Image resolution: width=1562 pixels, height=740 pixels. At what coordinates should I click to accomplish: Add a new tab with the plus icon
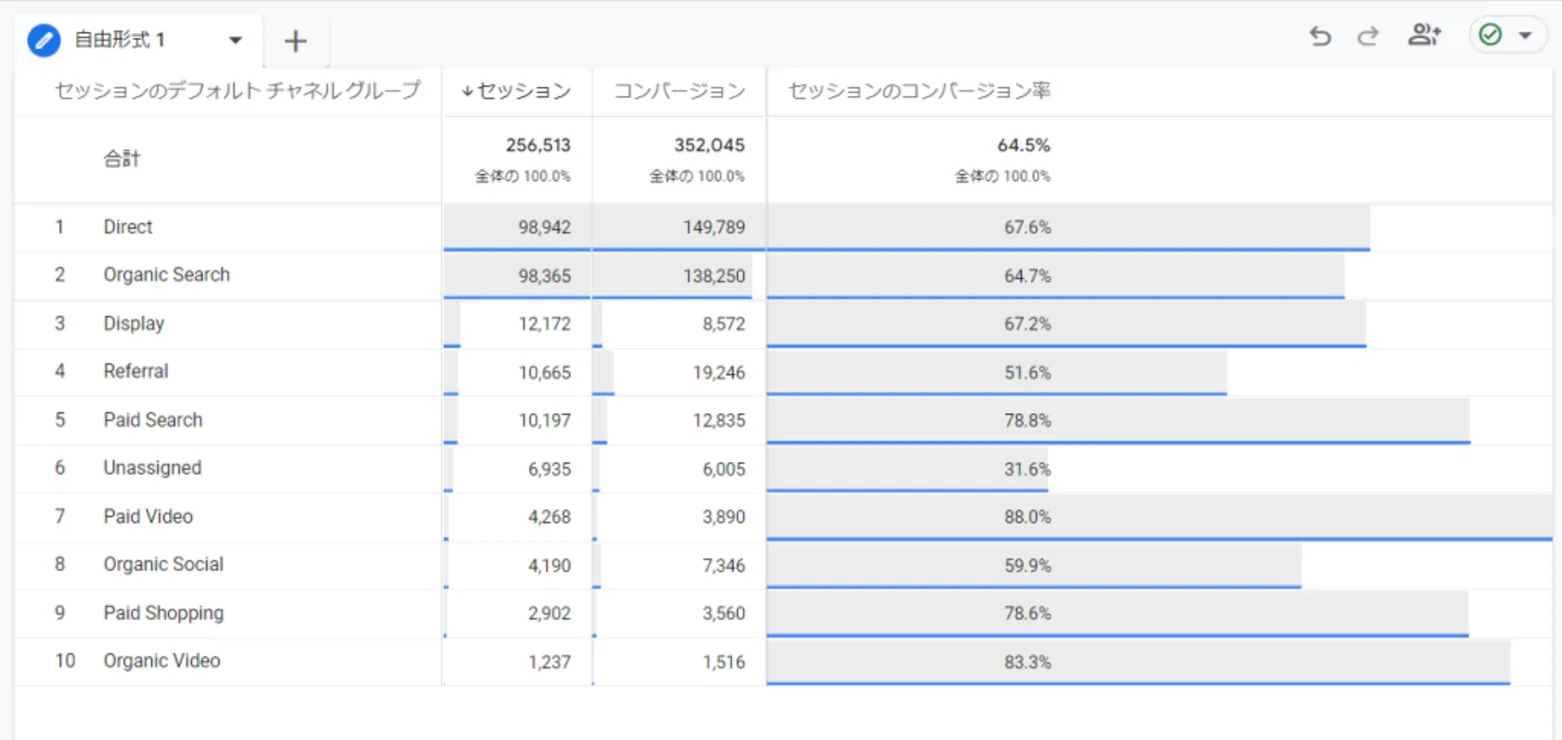[x=295, y=41]
